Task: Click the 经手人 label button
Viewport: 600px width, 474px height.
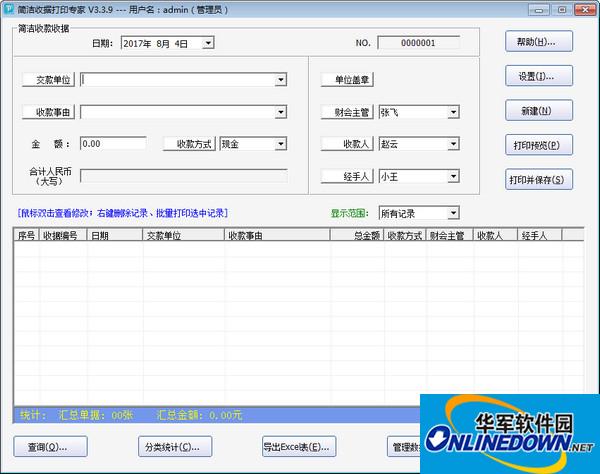Action: click(347, 176)
